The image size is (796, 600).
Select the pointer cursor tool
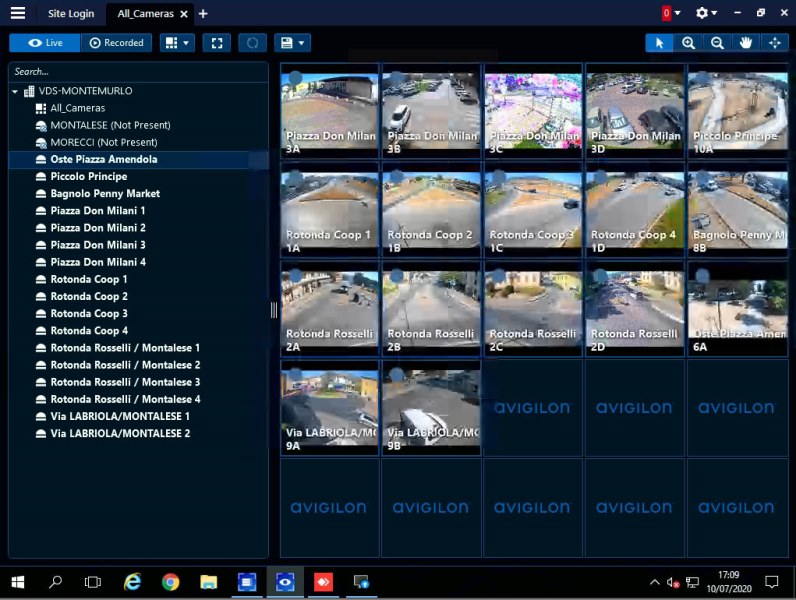pos(659,43)
